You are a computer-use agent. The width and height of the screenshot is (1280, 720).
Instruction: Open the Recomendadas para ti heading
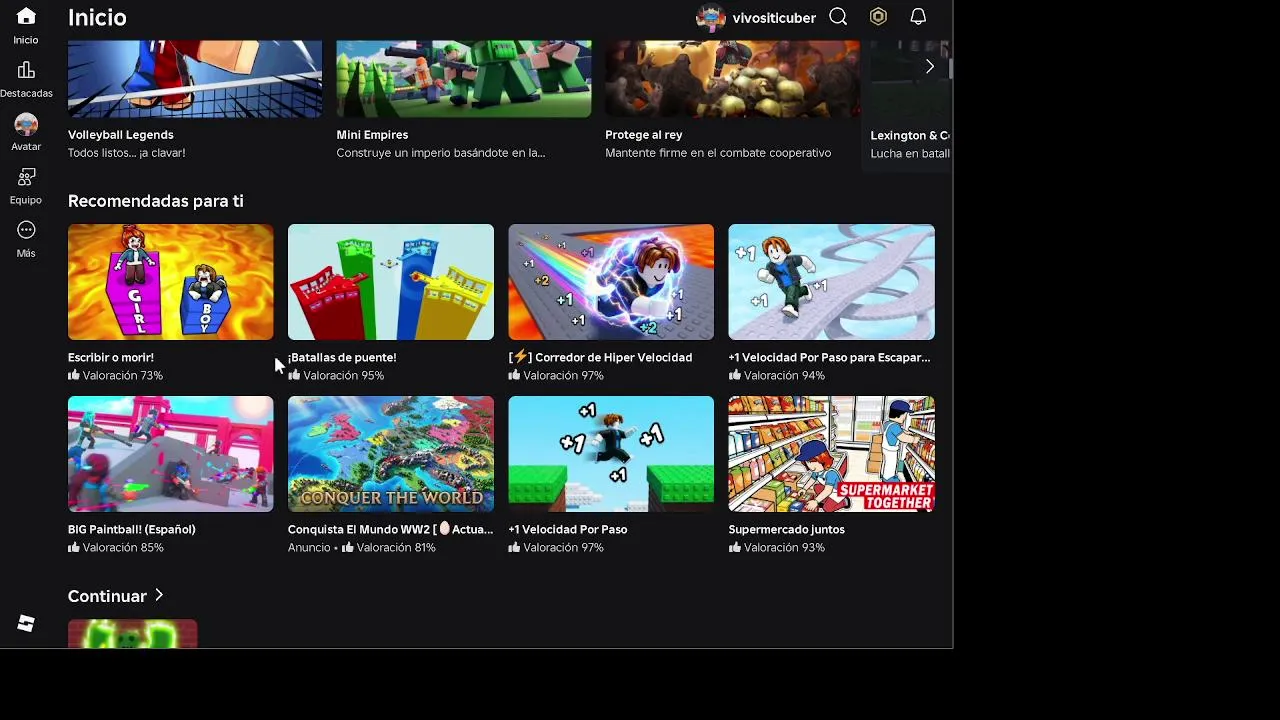pyautogui.click(x=156, y=201)
